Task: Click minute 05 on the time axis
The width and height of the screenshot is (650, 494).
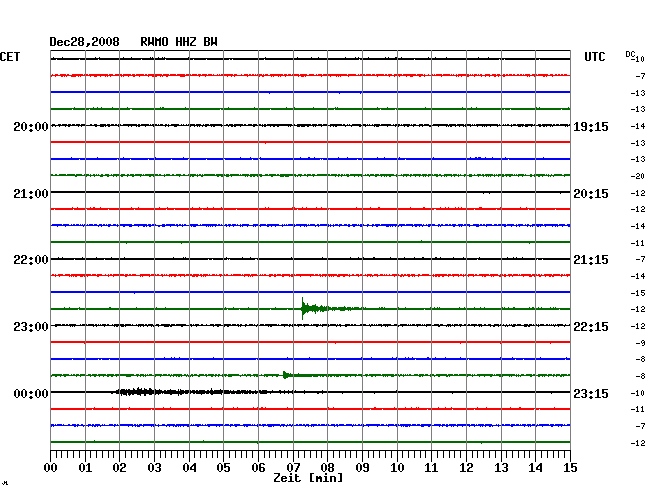Action: [223, 467]
